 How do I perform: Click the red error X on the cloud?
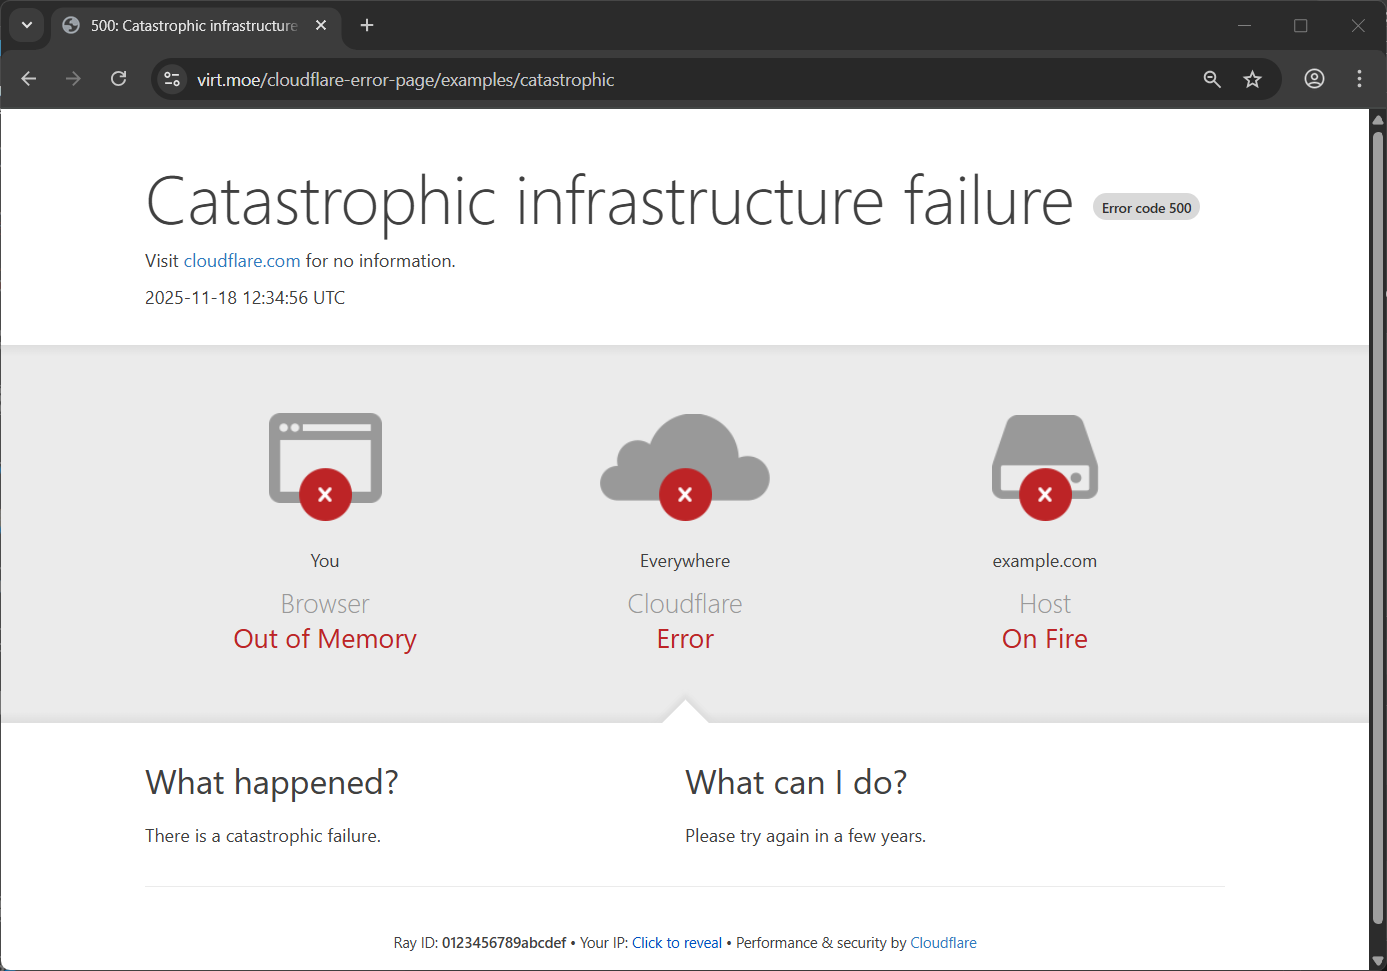(x=684, y=494)
